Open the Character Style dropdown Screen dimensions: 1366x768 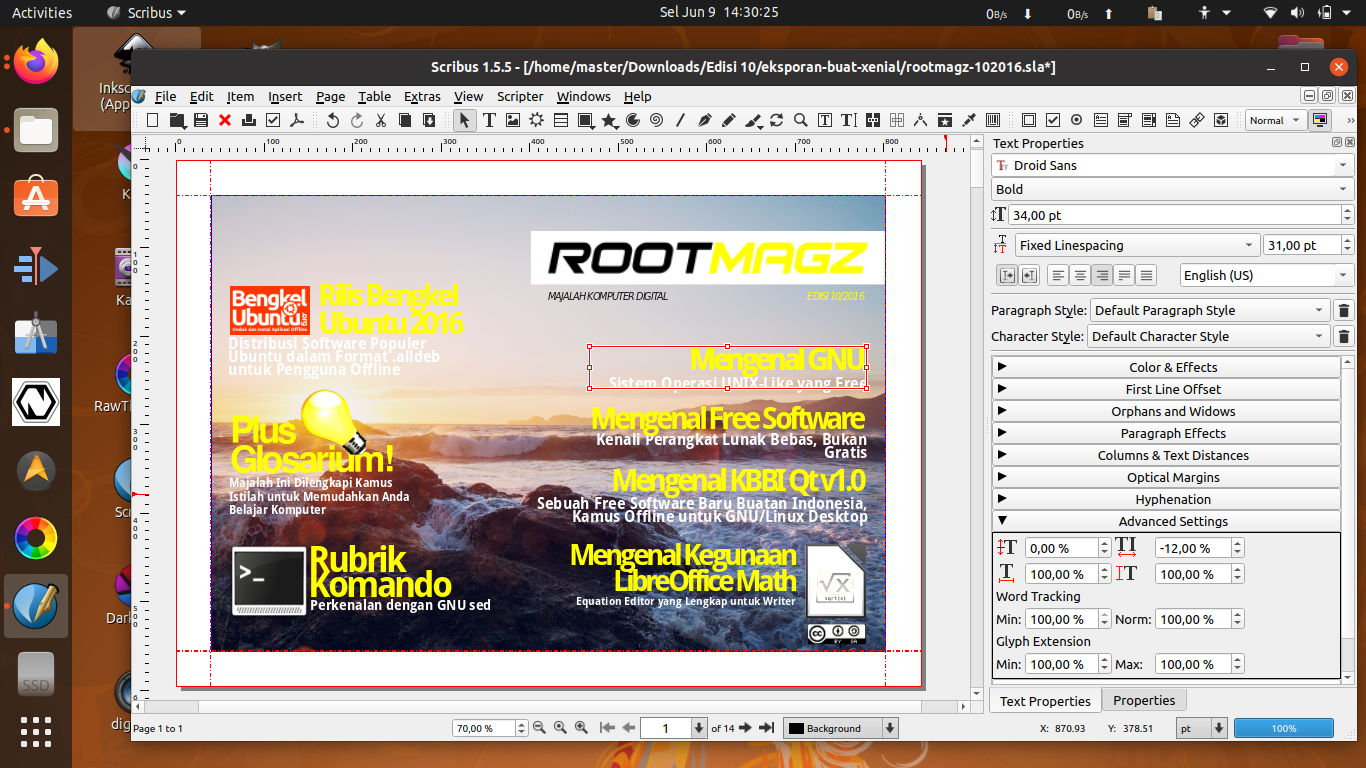coord(1209,336)
